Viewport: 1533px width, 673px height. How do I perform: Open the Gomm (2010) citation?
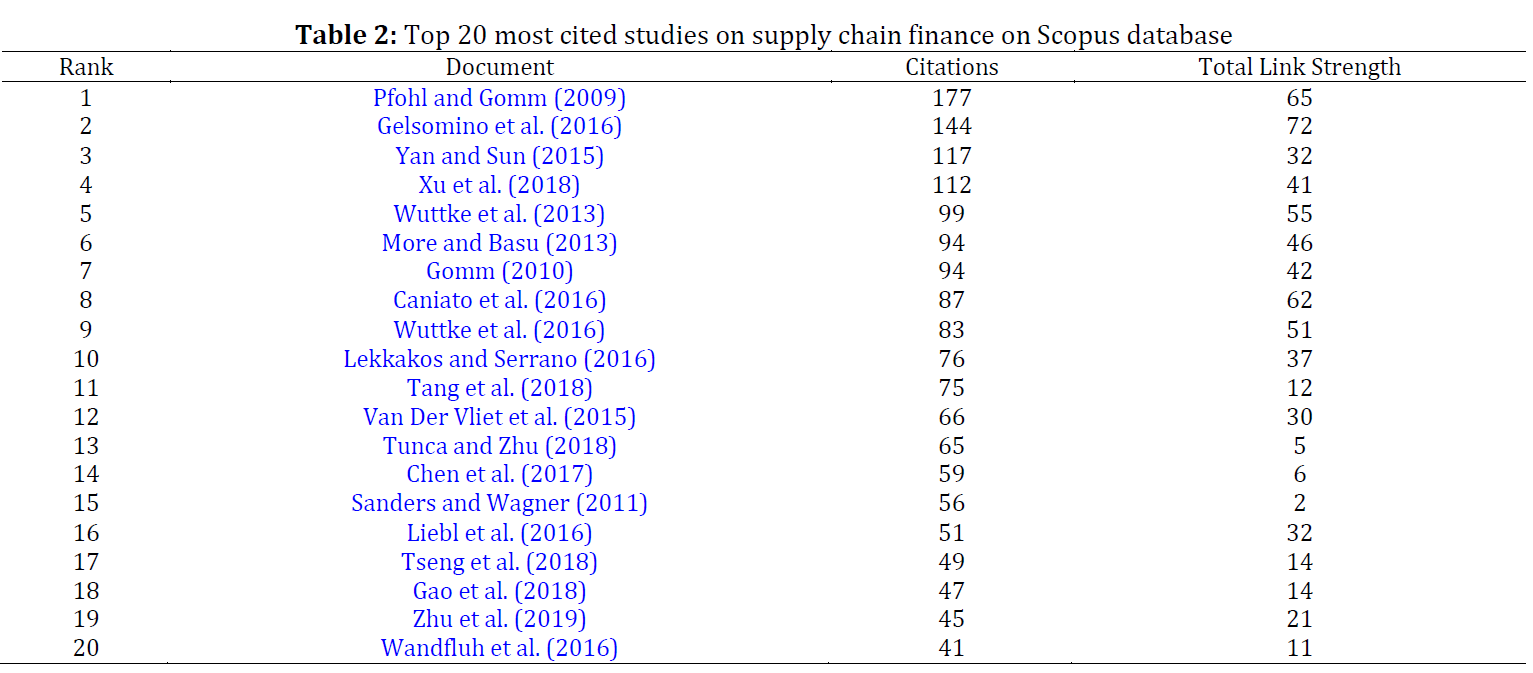[x=499, y=271]
